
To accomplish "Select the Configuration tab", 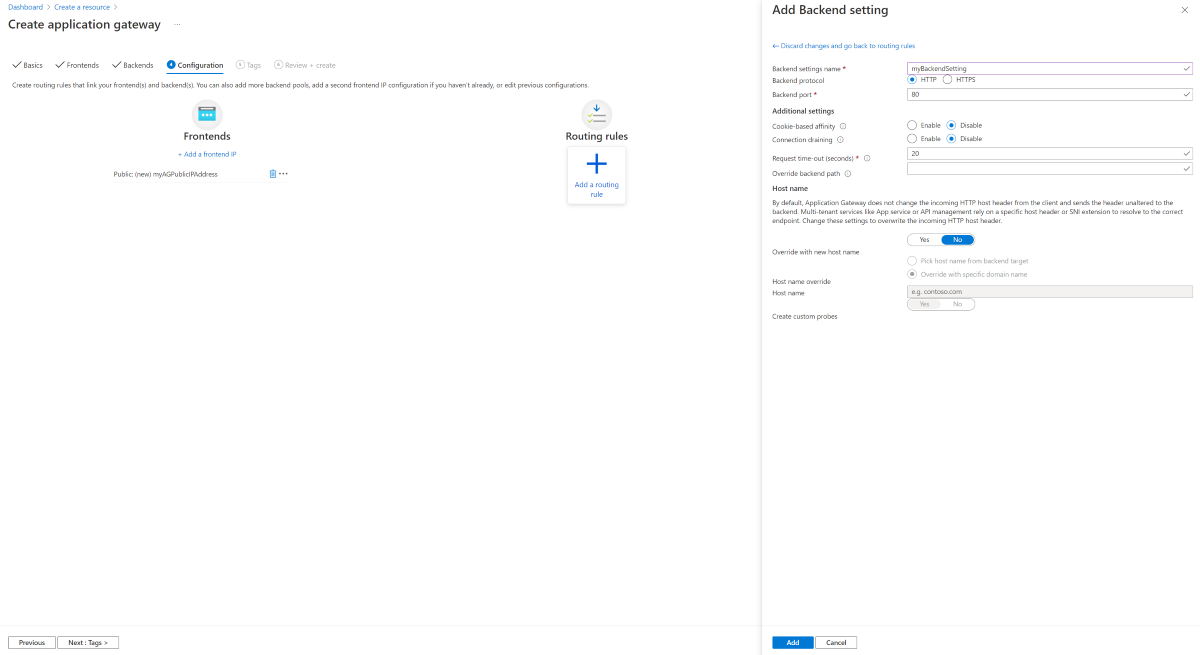I will pos(195,65).
